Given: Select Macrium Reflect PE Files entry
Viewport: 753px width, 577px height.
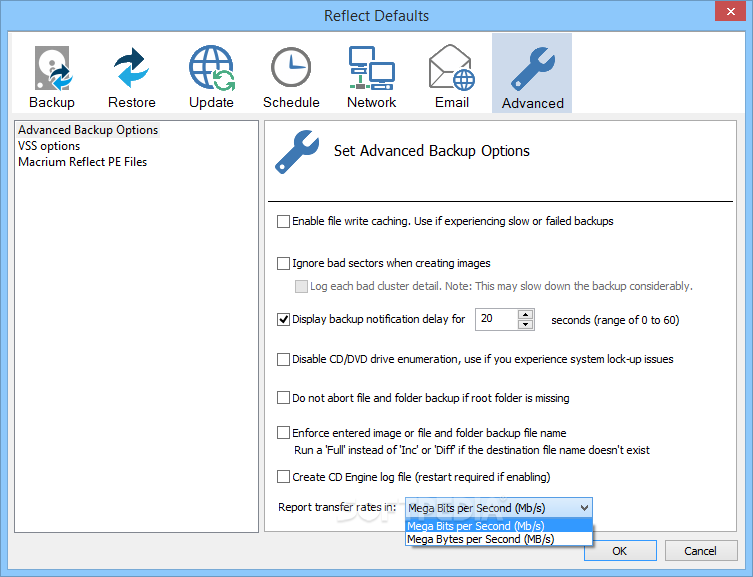Looking at the screenshot, I should [83, 162].
